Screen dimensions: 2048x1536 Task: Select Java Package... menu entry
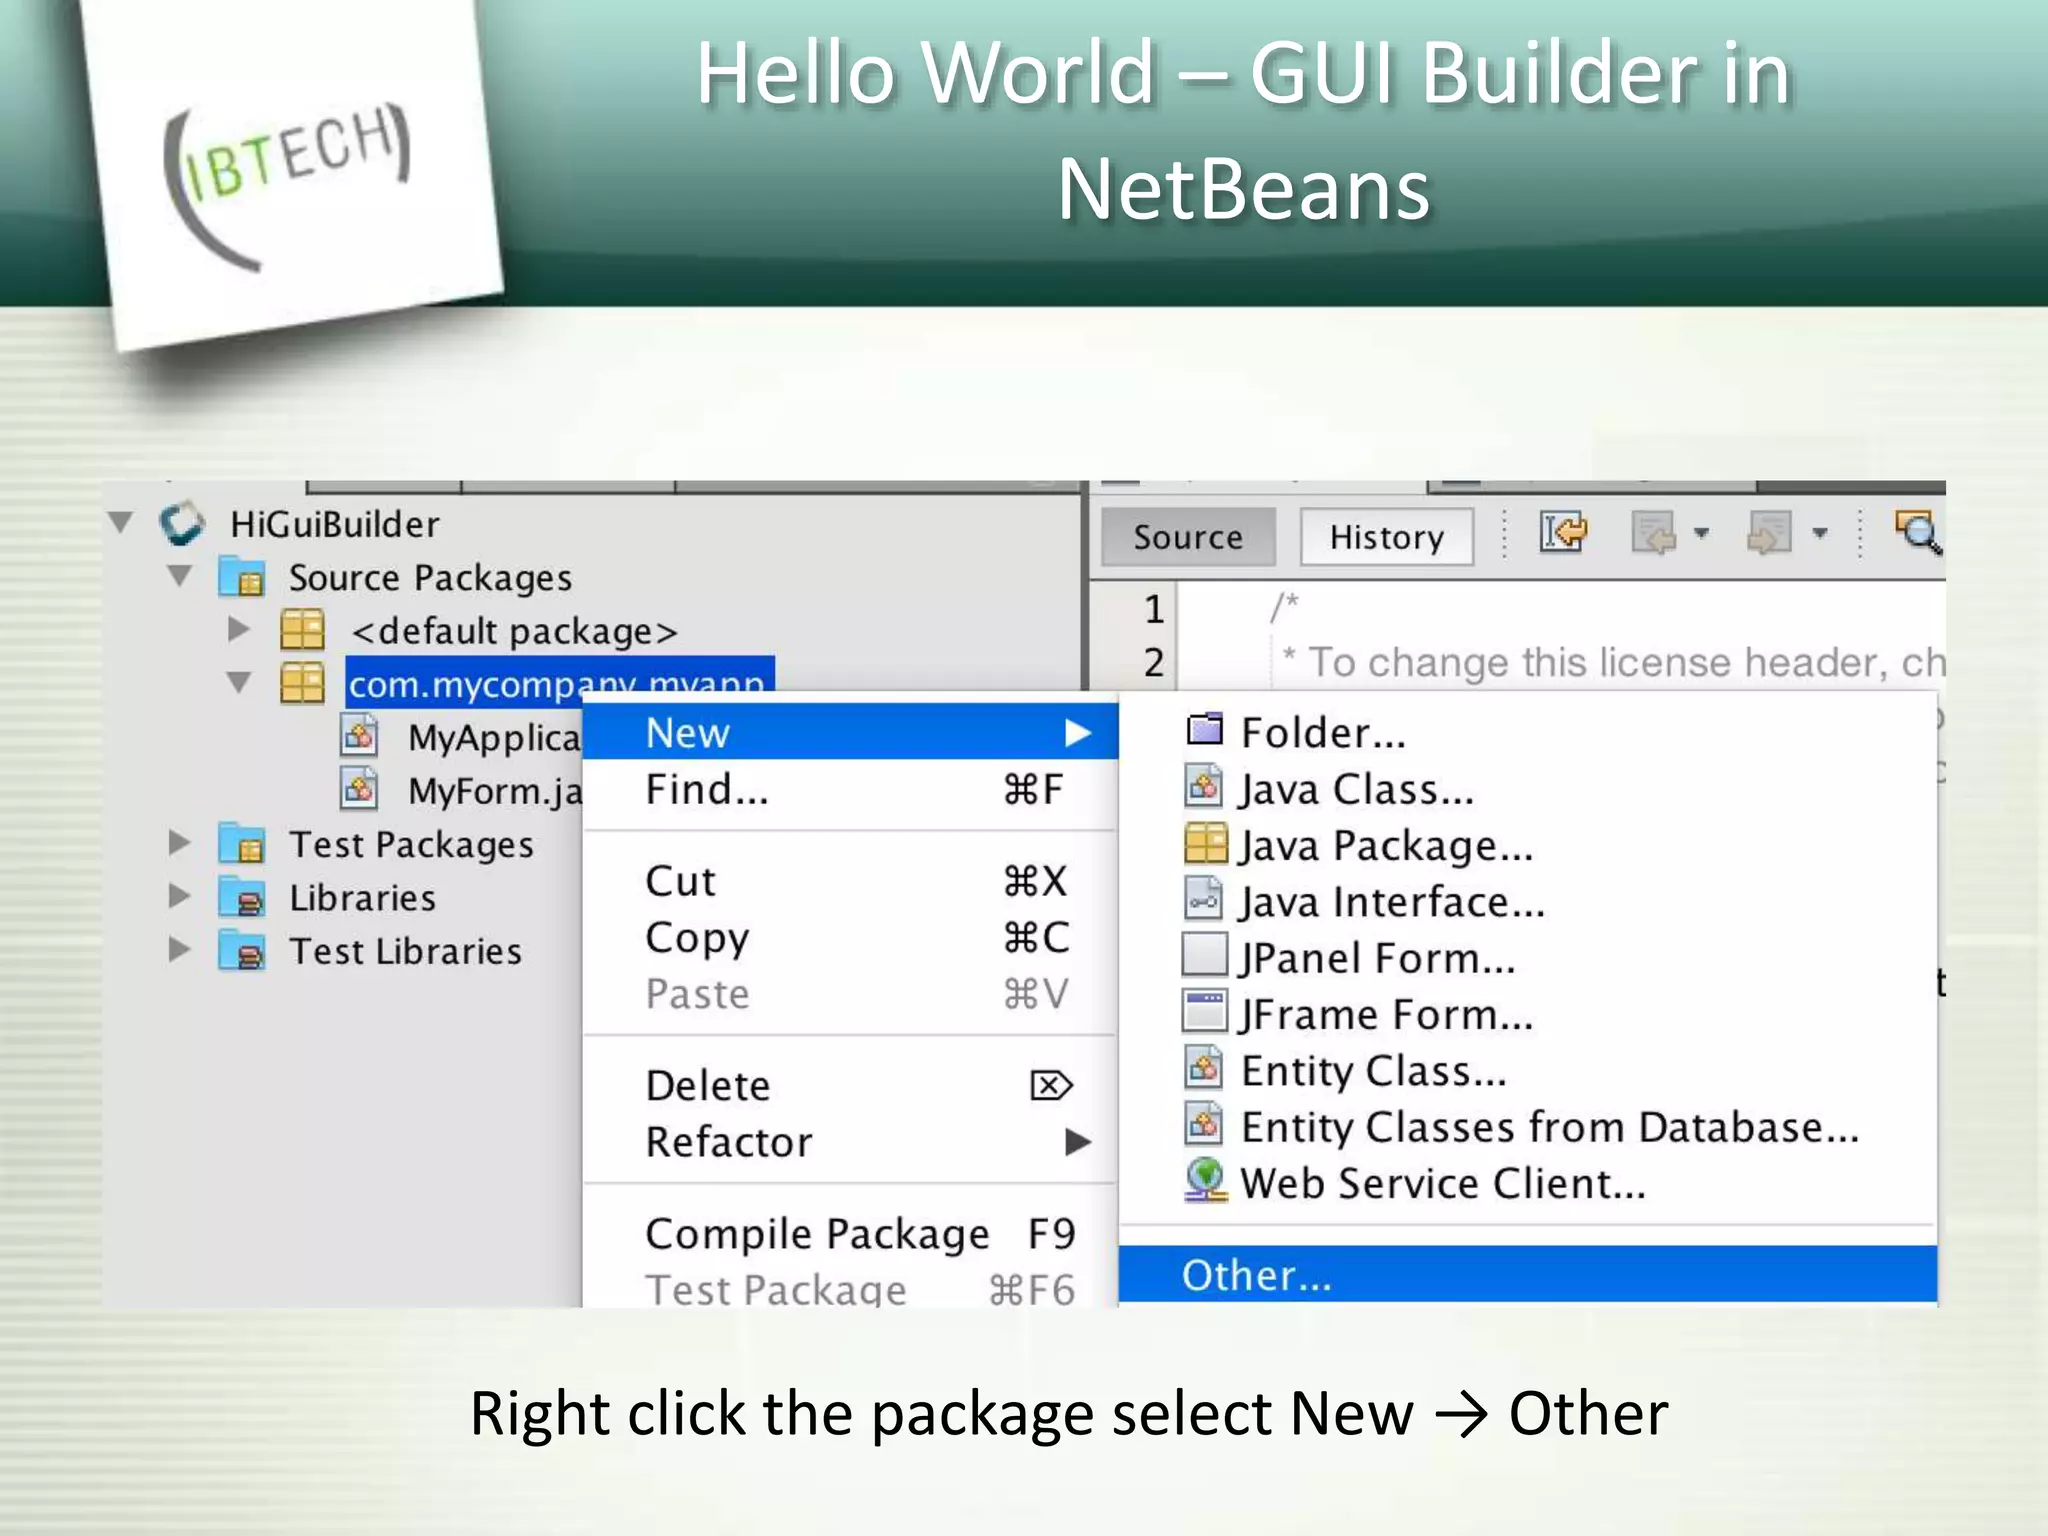(x=1528, y=845)
